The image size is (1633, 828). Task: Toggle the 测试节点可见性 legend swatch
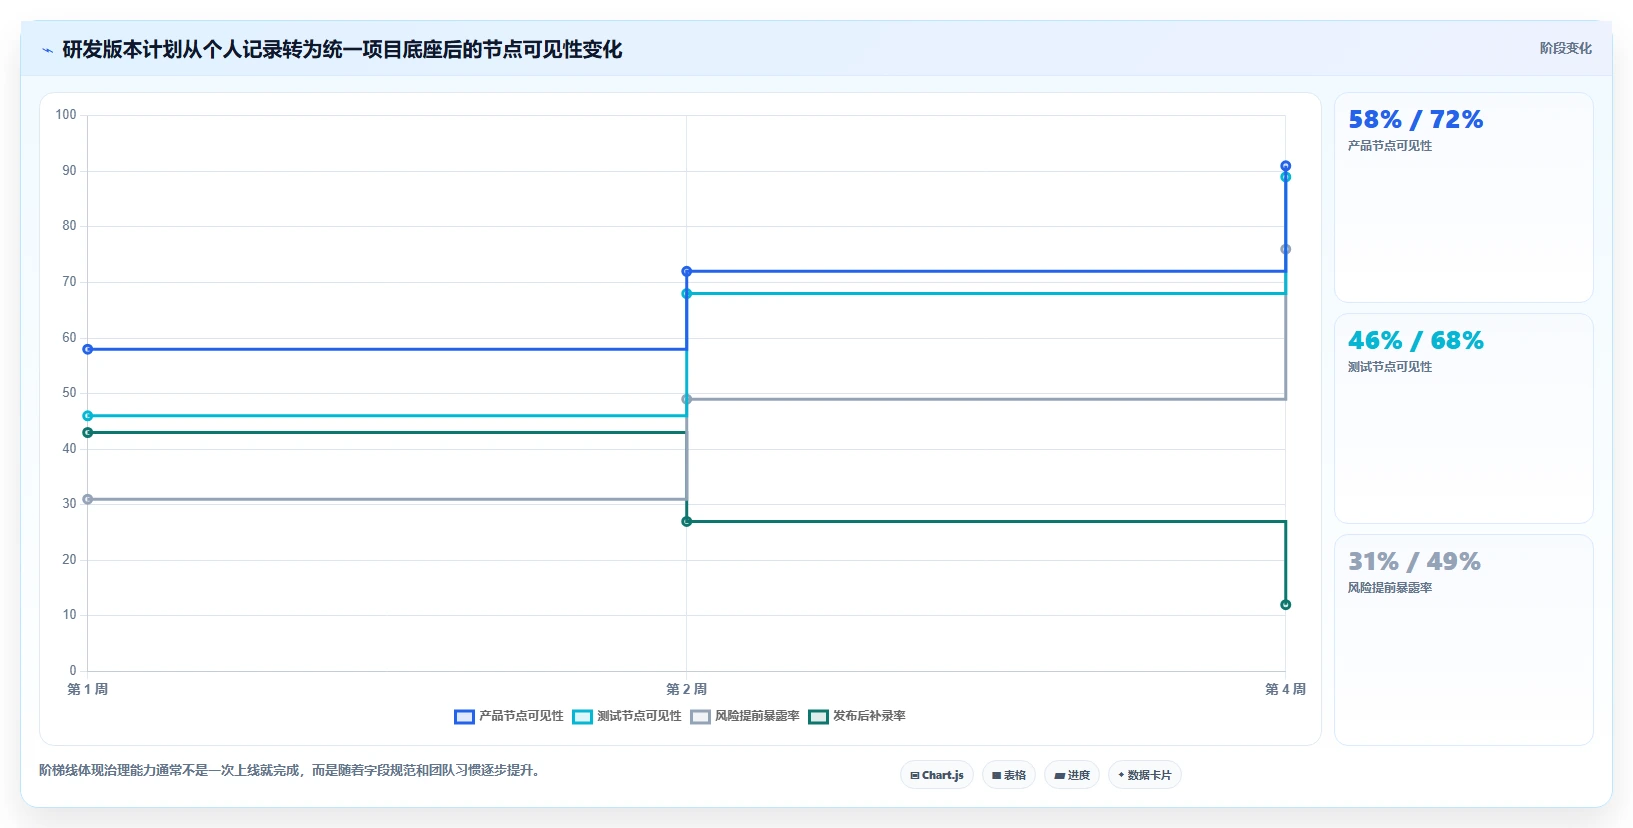tap(582, 717)
